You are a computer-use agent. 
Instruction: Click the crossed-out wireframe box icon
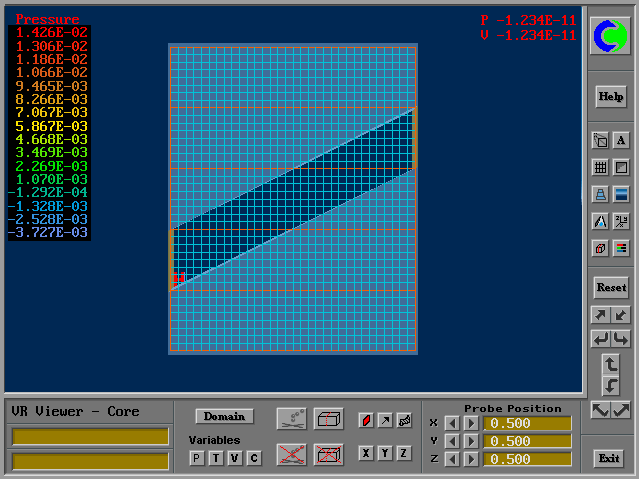[329, 454]
